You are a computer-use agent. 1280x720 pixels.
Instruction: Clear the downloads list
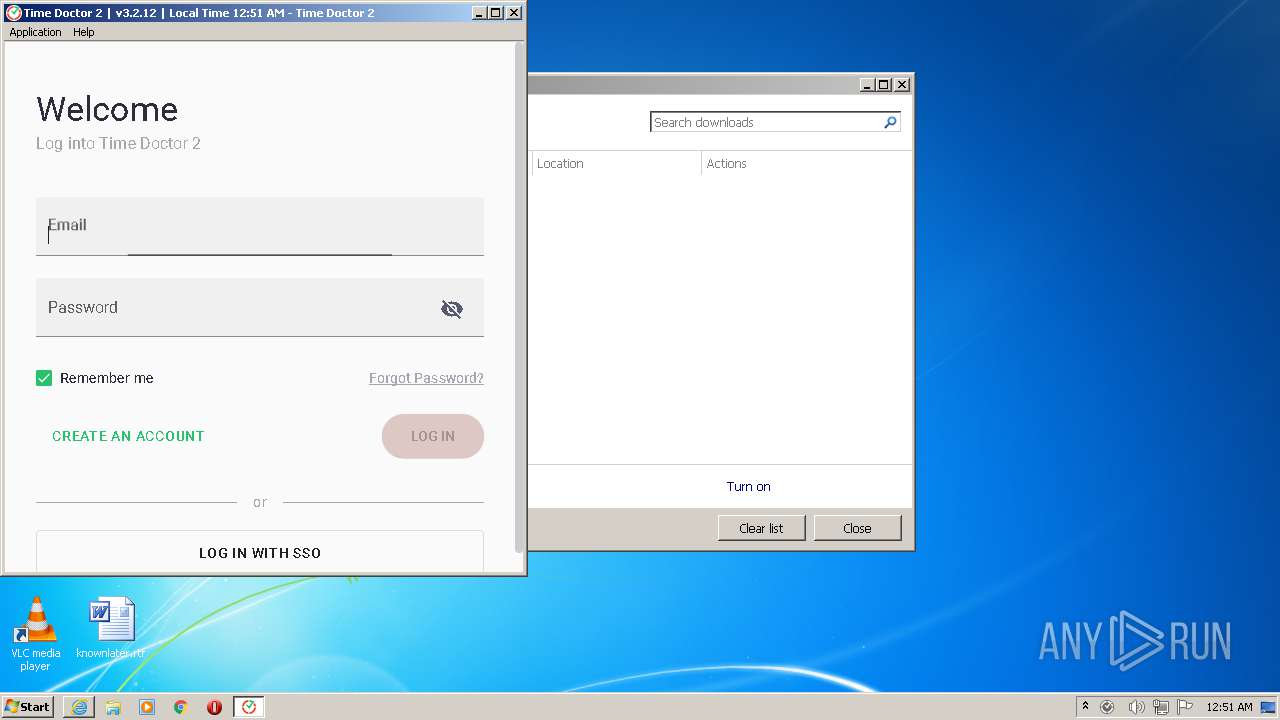pos(761,528)
